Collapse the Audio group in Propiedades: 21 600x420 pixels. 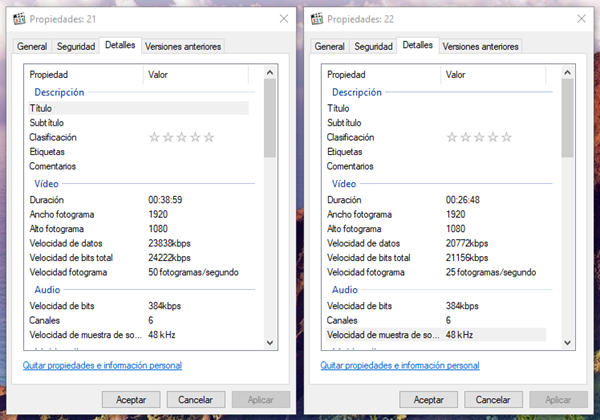(47, 290)
